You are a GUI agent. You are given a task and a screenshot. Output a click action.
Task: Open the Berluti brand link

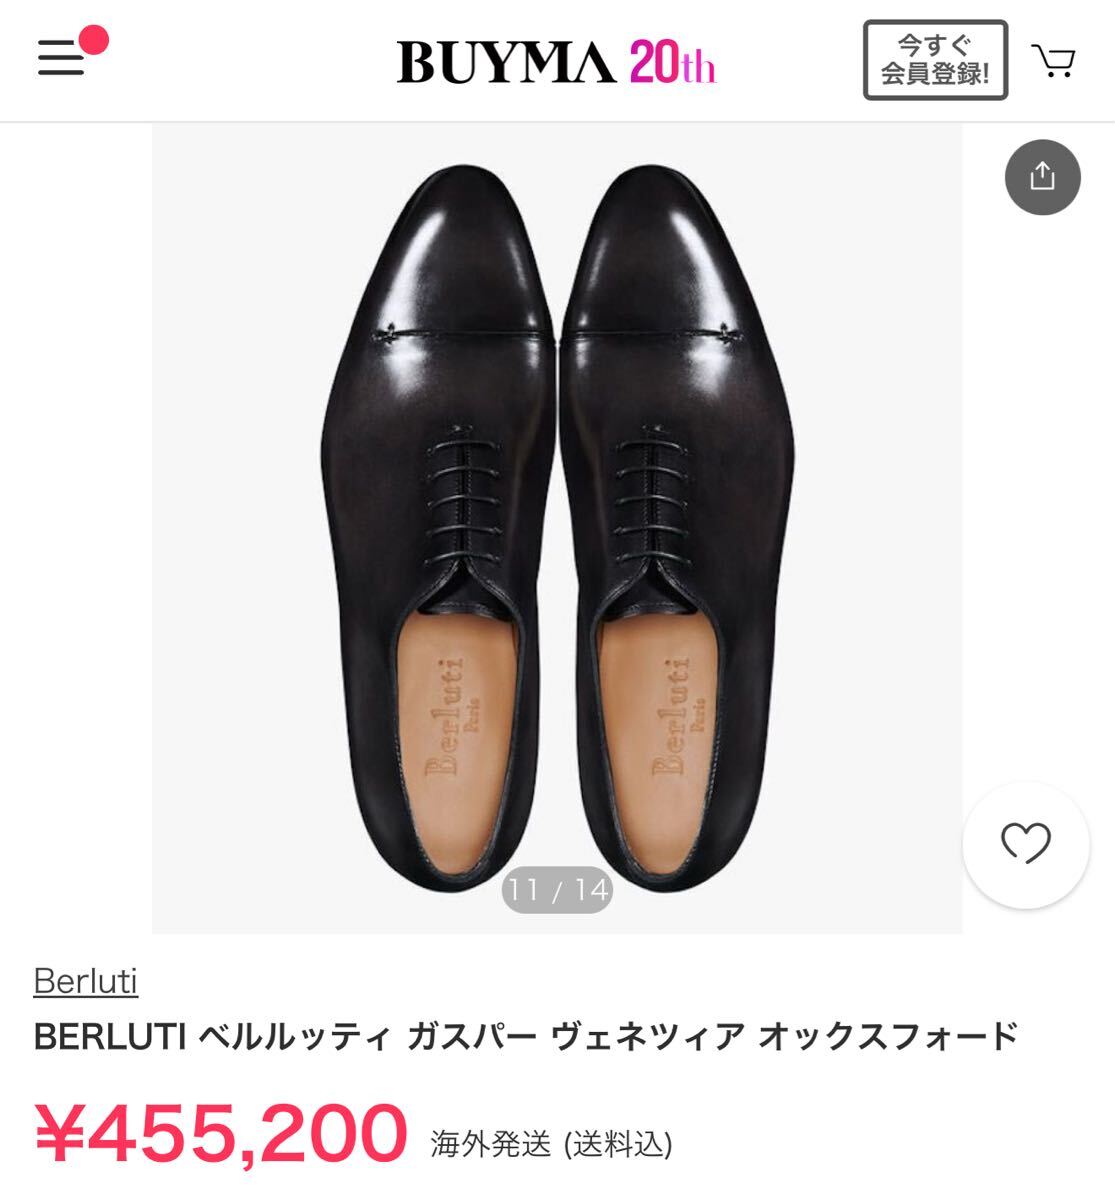[86, 981]
